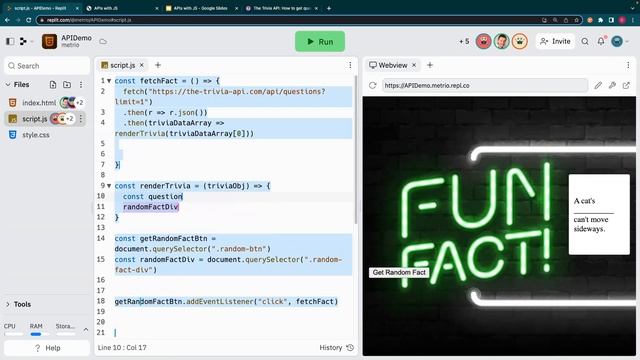
Task: Click the red collaborator avatar
Action: [484, 41]
